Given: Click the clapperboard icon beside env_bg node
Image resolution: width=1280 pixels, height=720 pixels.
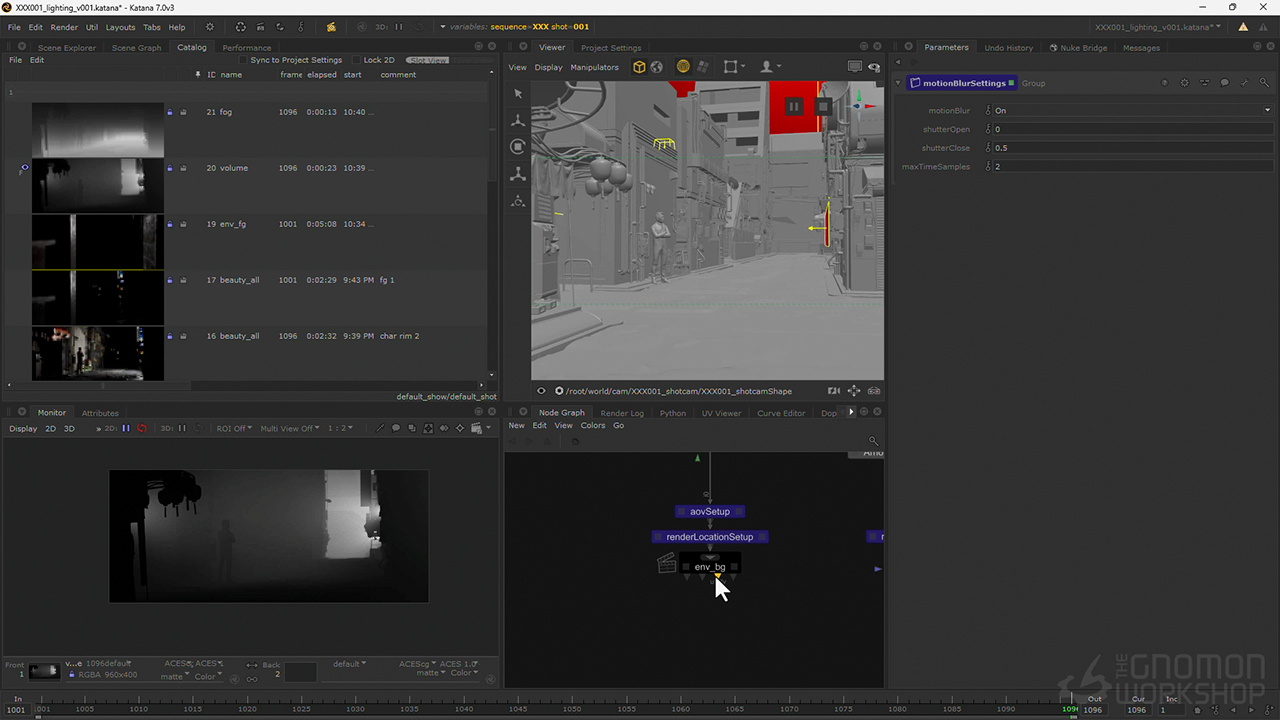Looking at the screenshot, I should coord(666,565).
